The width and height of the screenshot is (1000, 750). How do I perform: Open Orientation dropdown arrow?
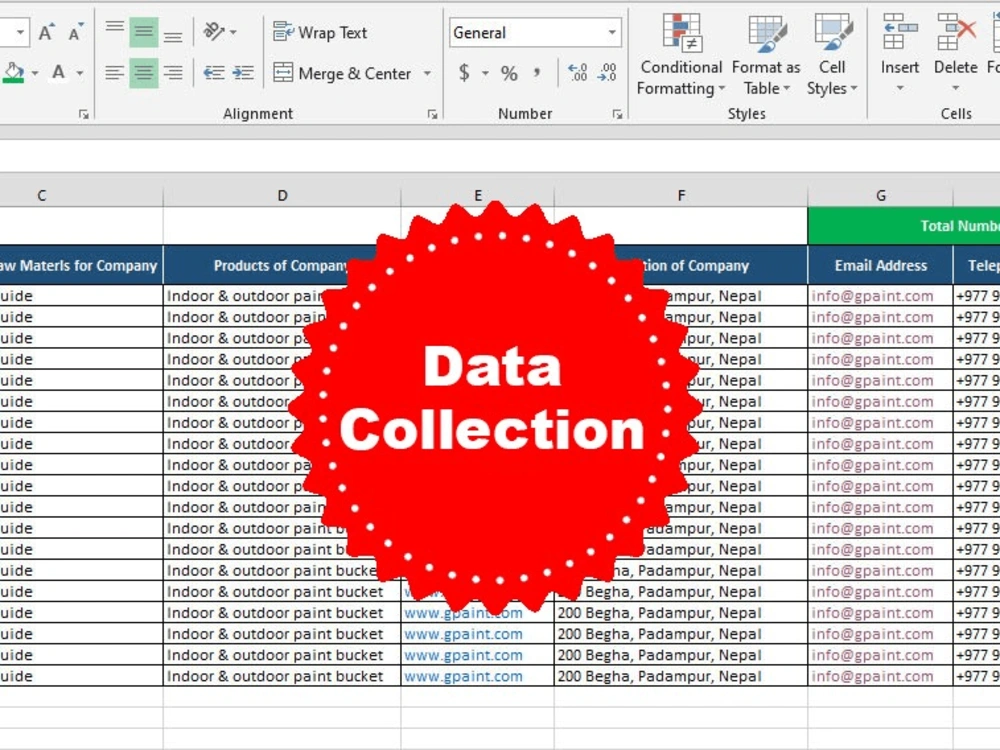point(233,32)
